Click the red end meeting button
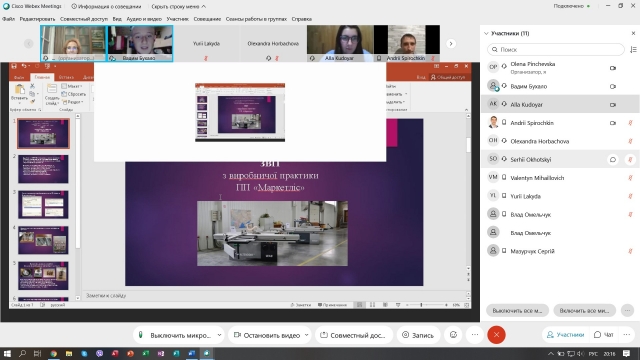 pos(496,335)
